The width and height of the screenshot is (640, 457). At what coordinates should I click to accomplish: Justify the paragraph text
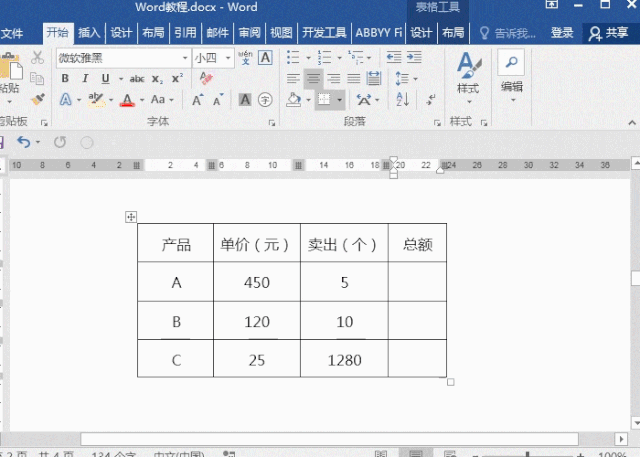(x=353, y=78)
